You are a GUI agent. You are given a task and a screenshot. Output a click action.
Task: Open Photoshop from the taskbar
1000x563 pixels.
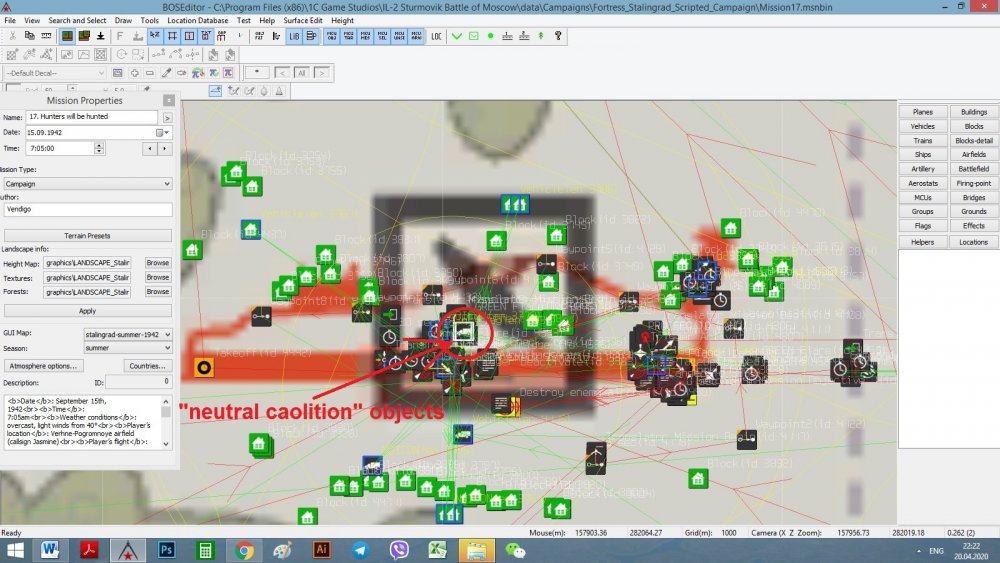[167, 550]
